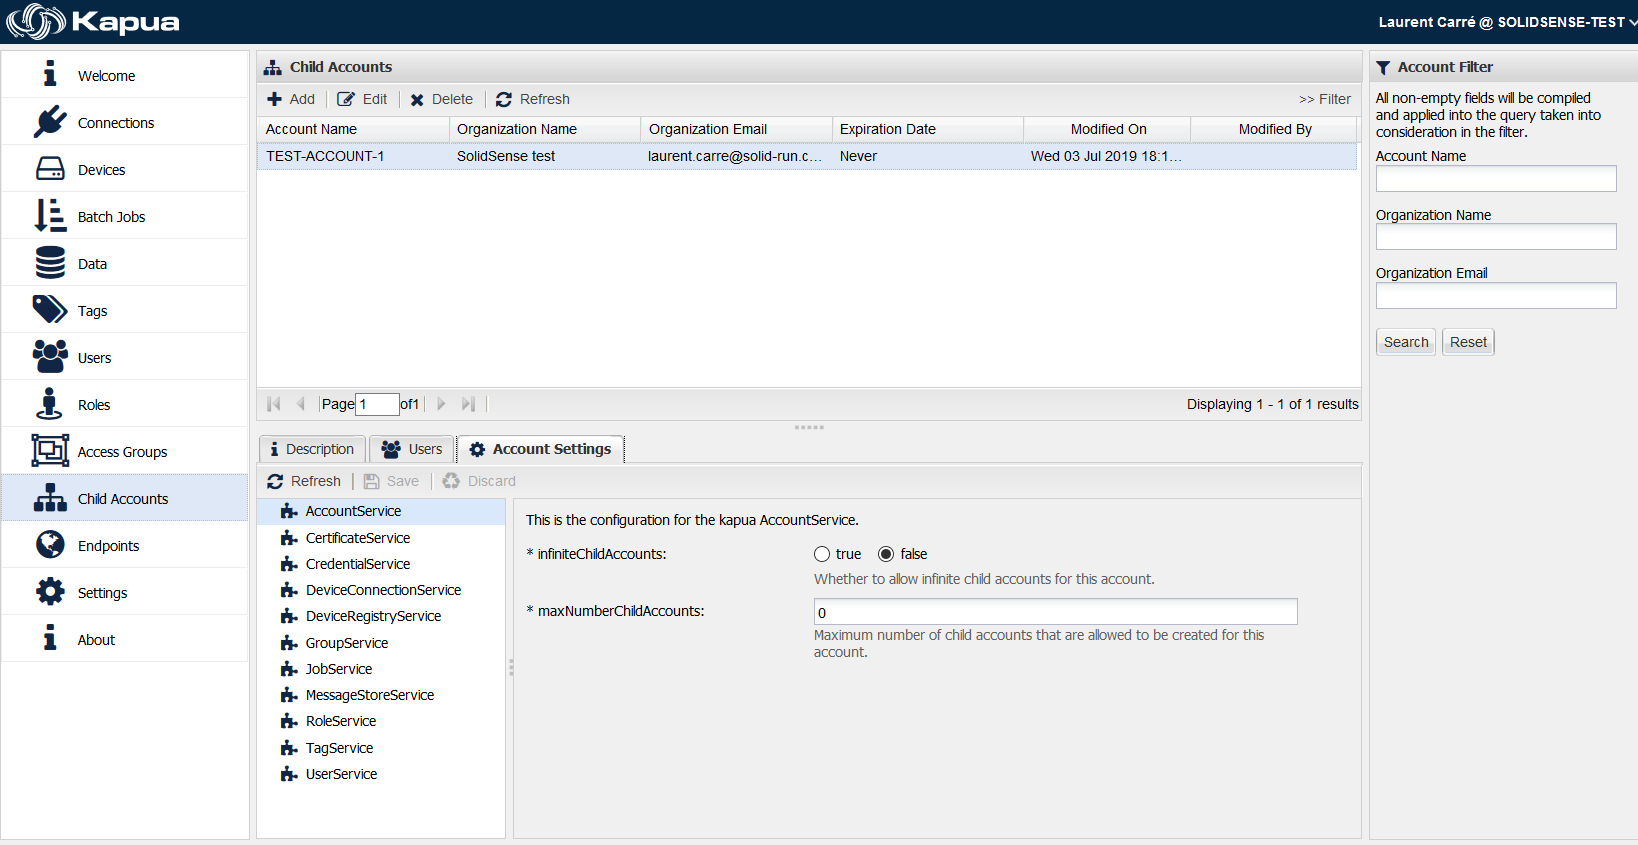This screenshot has height=845, width=1638.
Task: Focus the Account Name filter field
Action: click(1496, 178)
